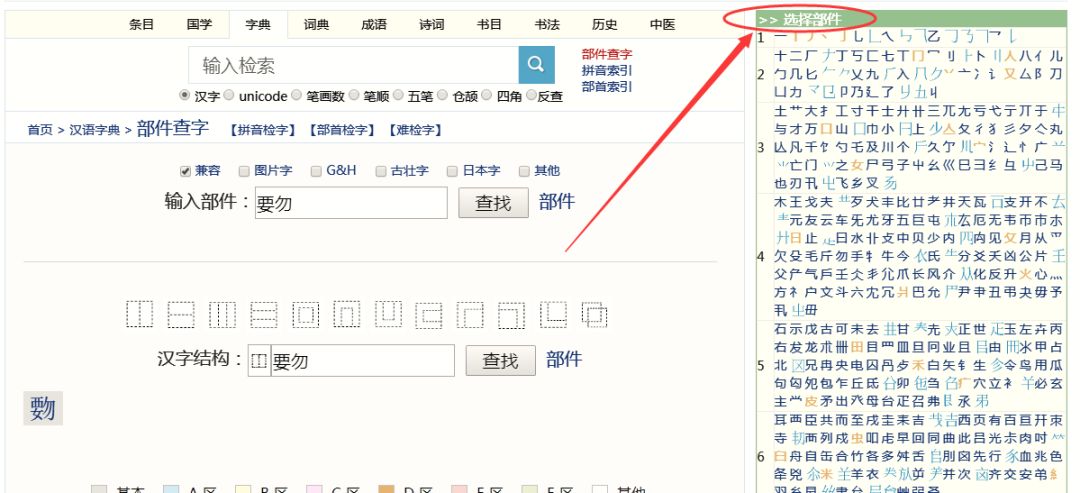Select the left-right structure icon

click(140, 314)
